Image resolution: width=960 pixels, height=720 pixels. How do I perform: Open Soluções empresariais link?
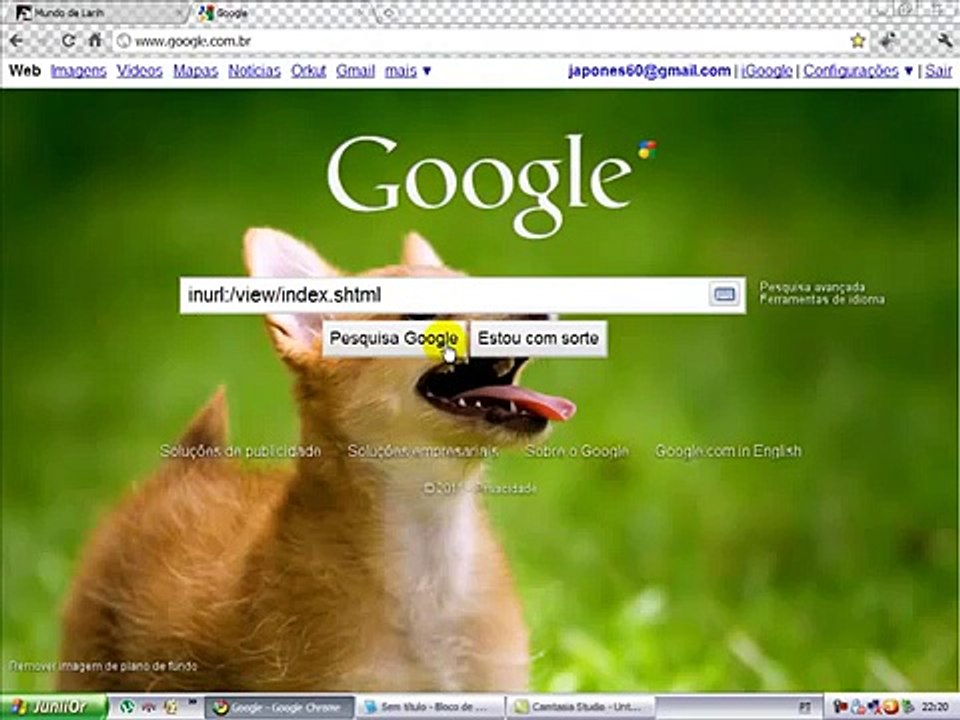423,451
